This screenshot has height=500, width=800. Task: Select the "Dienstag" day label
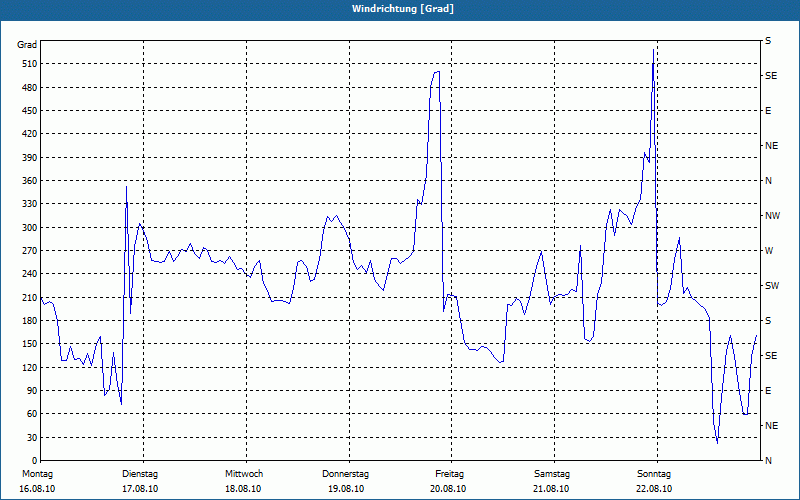140,474
